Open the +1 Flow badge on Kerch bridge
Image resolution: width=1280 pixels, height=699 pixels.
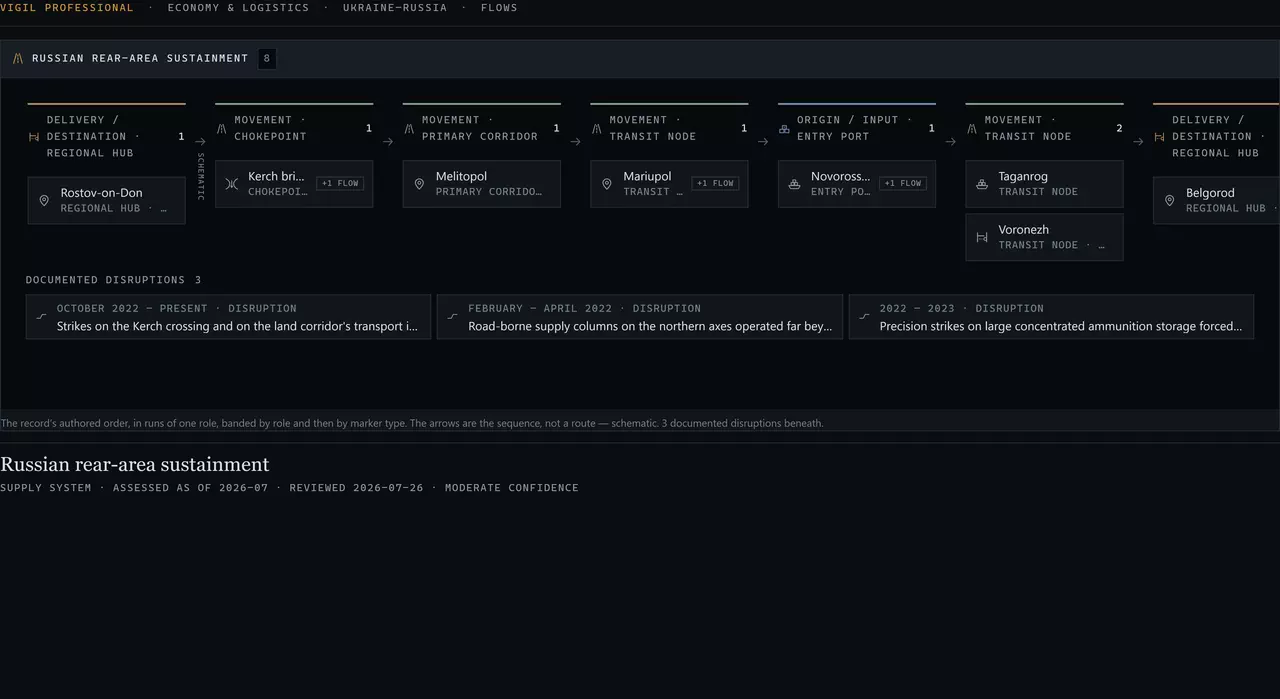click(341, 184)
